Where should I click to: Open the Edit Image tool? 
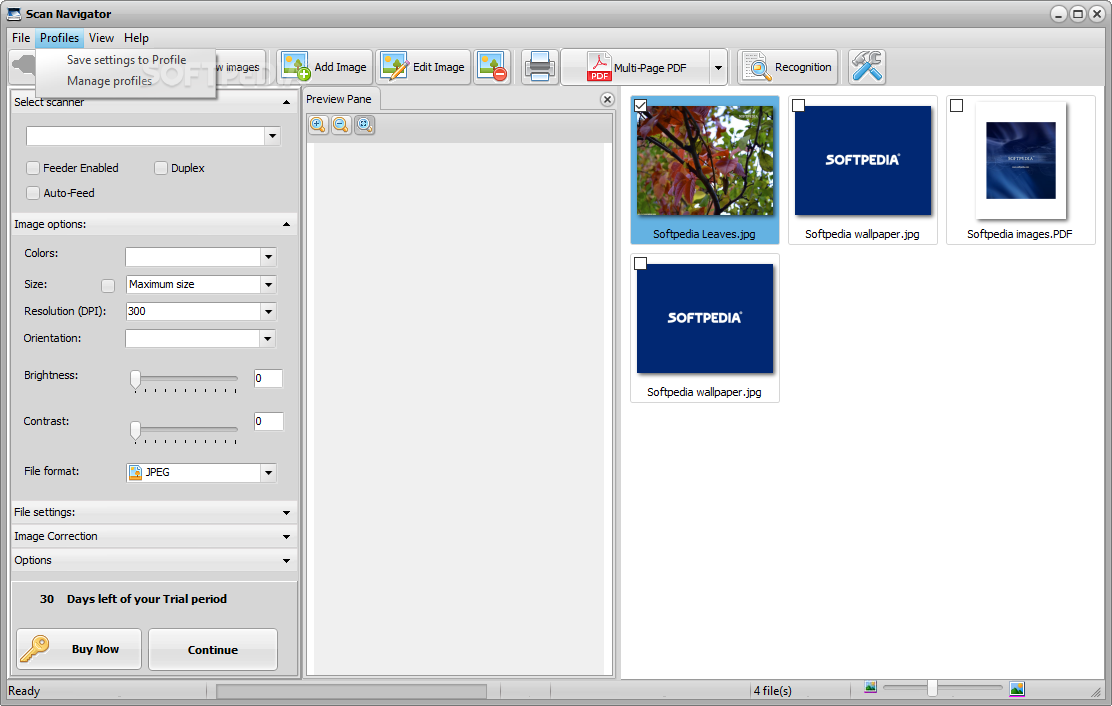(x=423, y=67)
